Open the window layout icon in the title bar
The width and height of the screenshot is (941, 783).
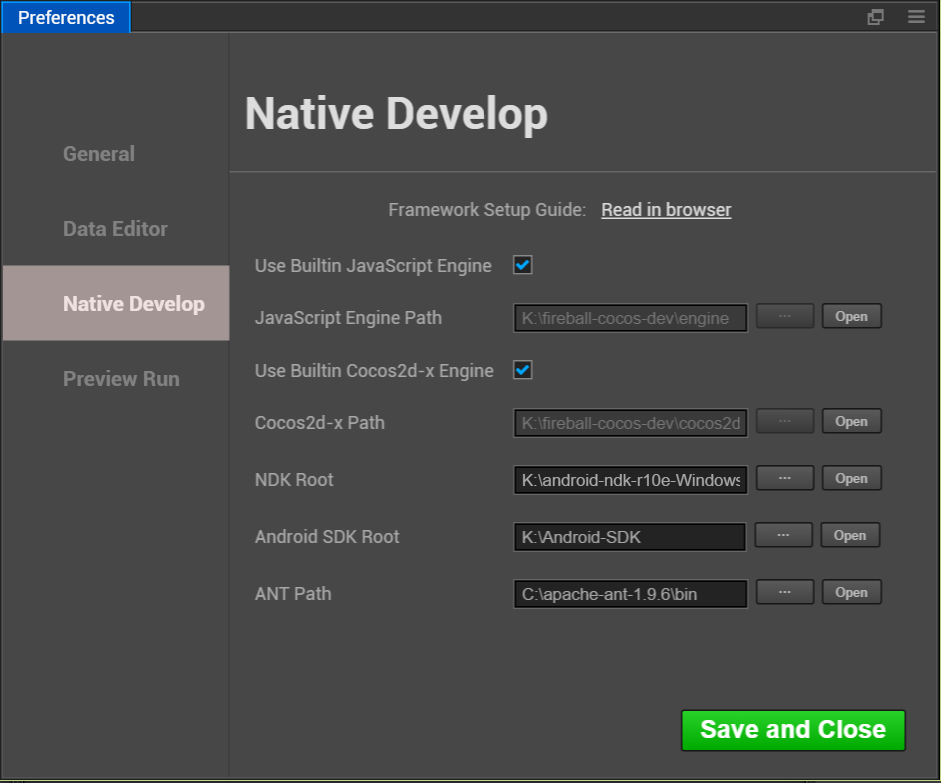(876, 17)
